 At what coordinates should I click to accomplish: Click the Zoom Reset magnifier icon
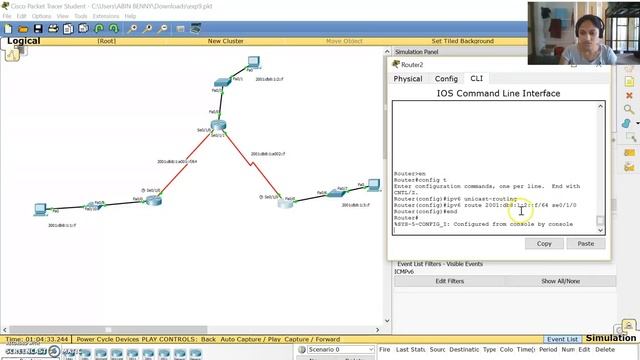point(147,29)
